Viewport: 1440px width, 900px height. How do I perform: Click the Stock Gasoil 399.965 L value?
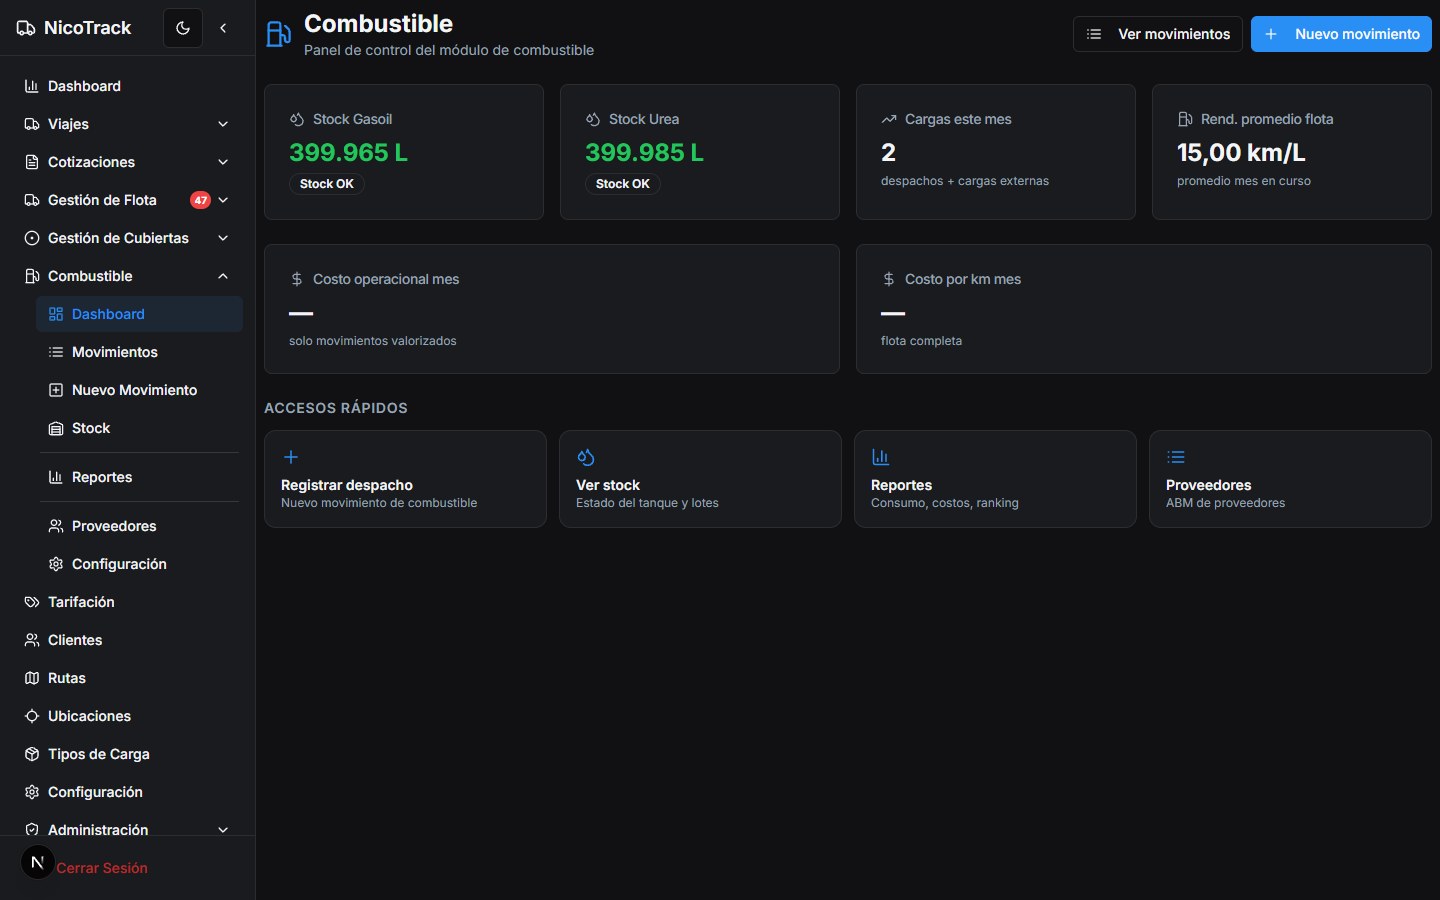348,152
